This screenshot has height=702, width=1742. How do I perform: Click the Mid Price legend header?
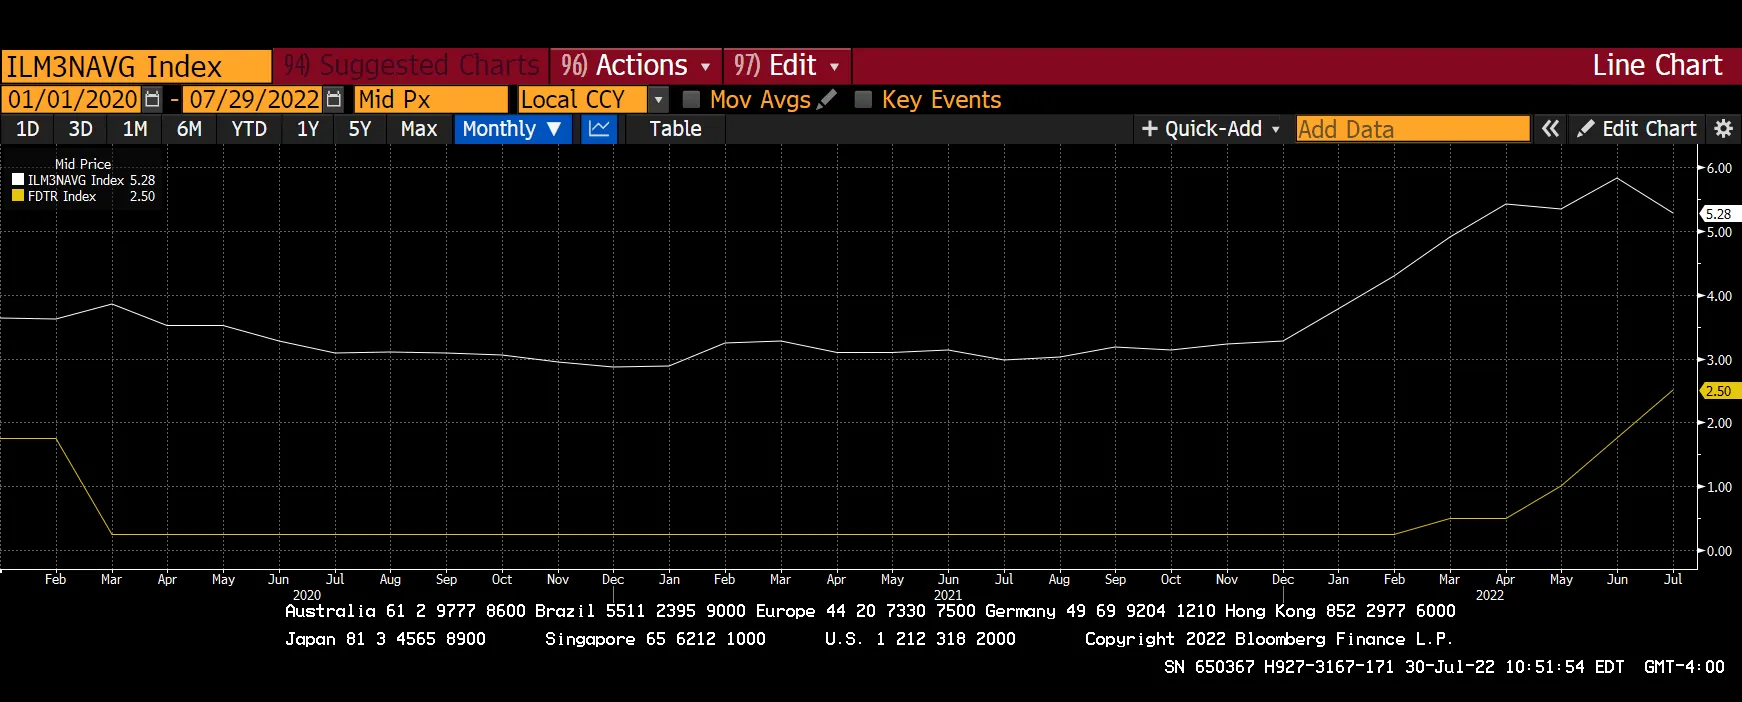tap(83, 164)
